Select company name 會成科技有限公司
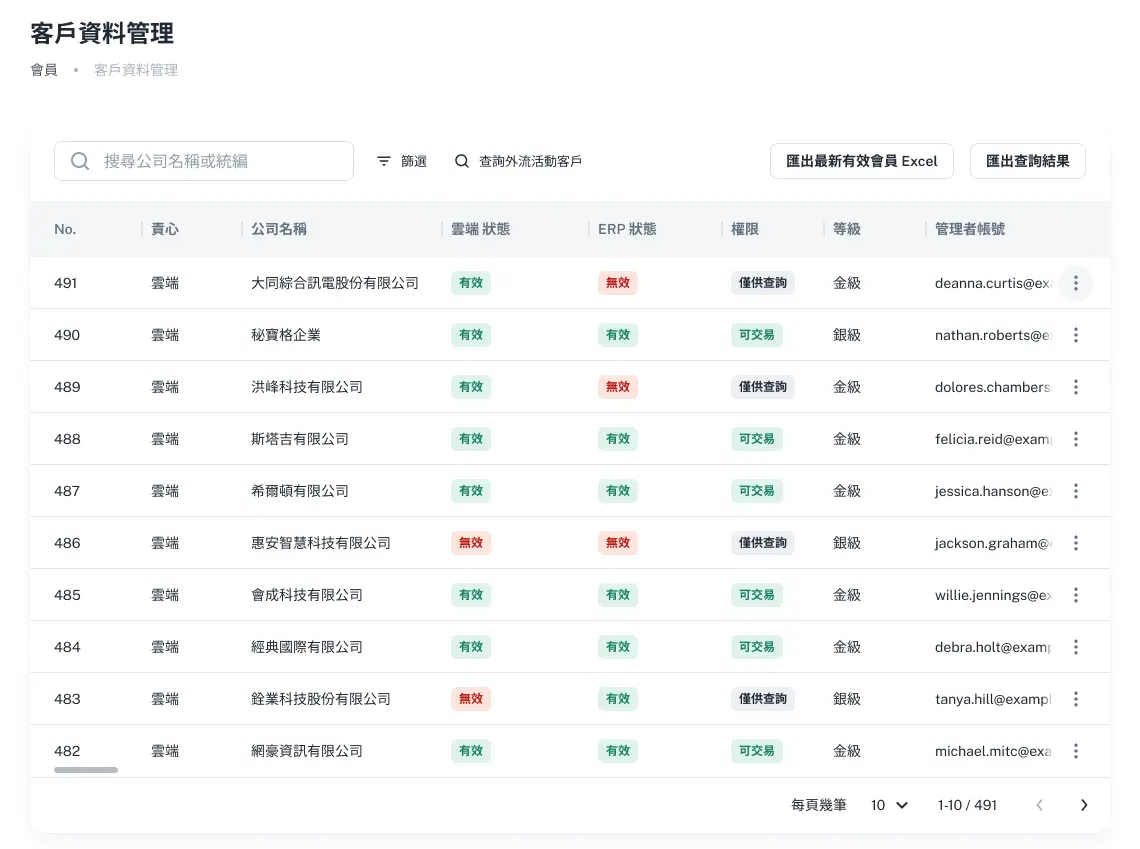1140x849 pixels. point(307,595)
